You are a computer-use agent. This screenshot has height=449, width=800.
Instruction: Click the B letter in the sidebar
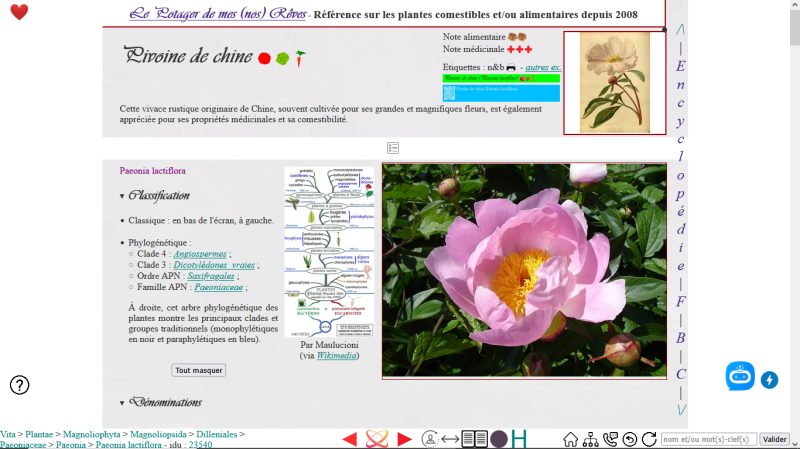[681, 338]
